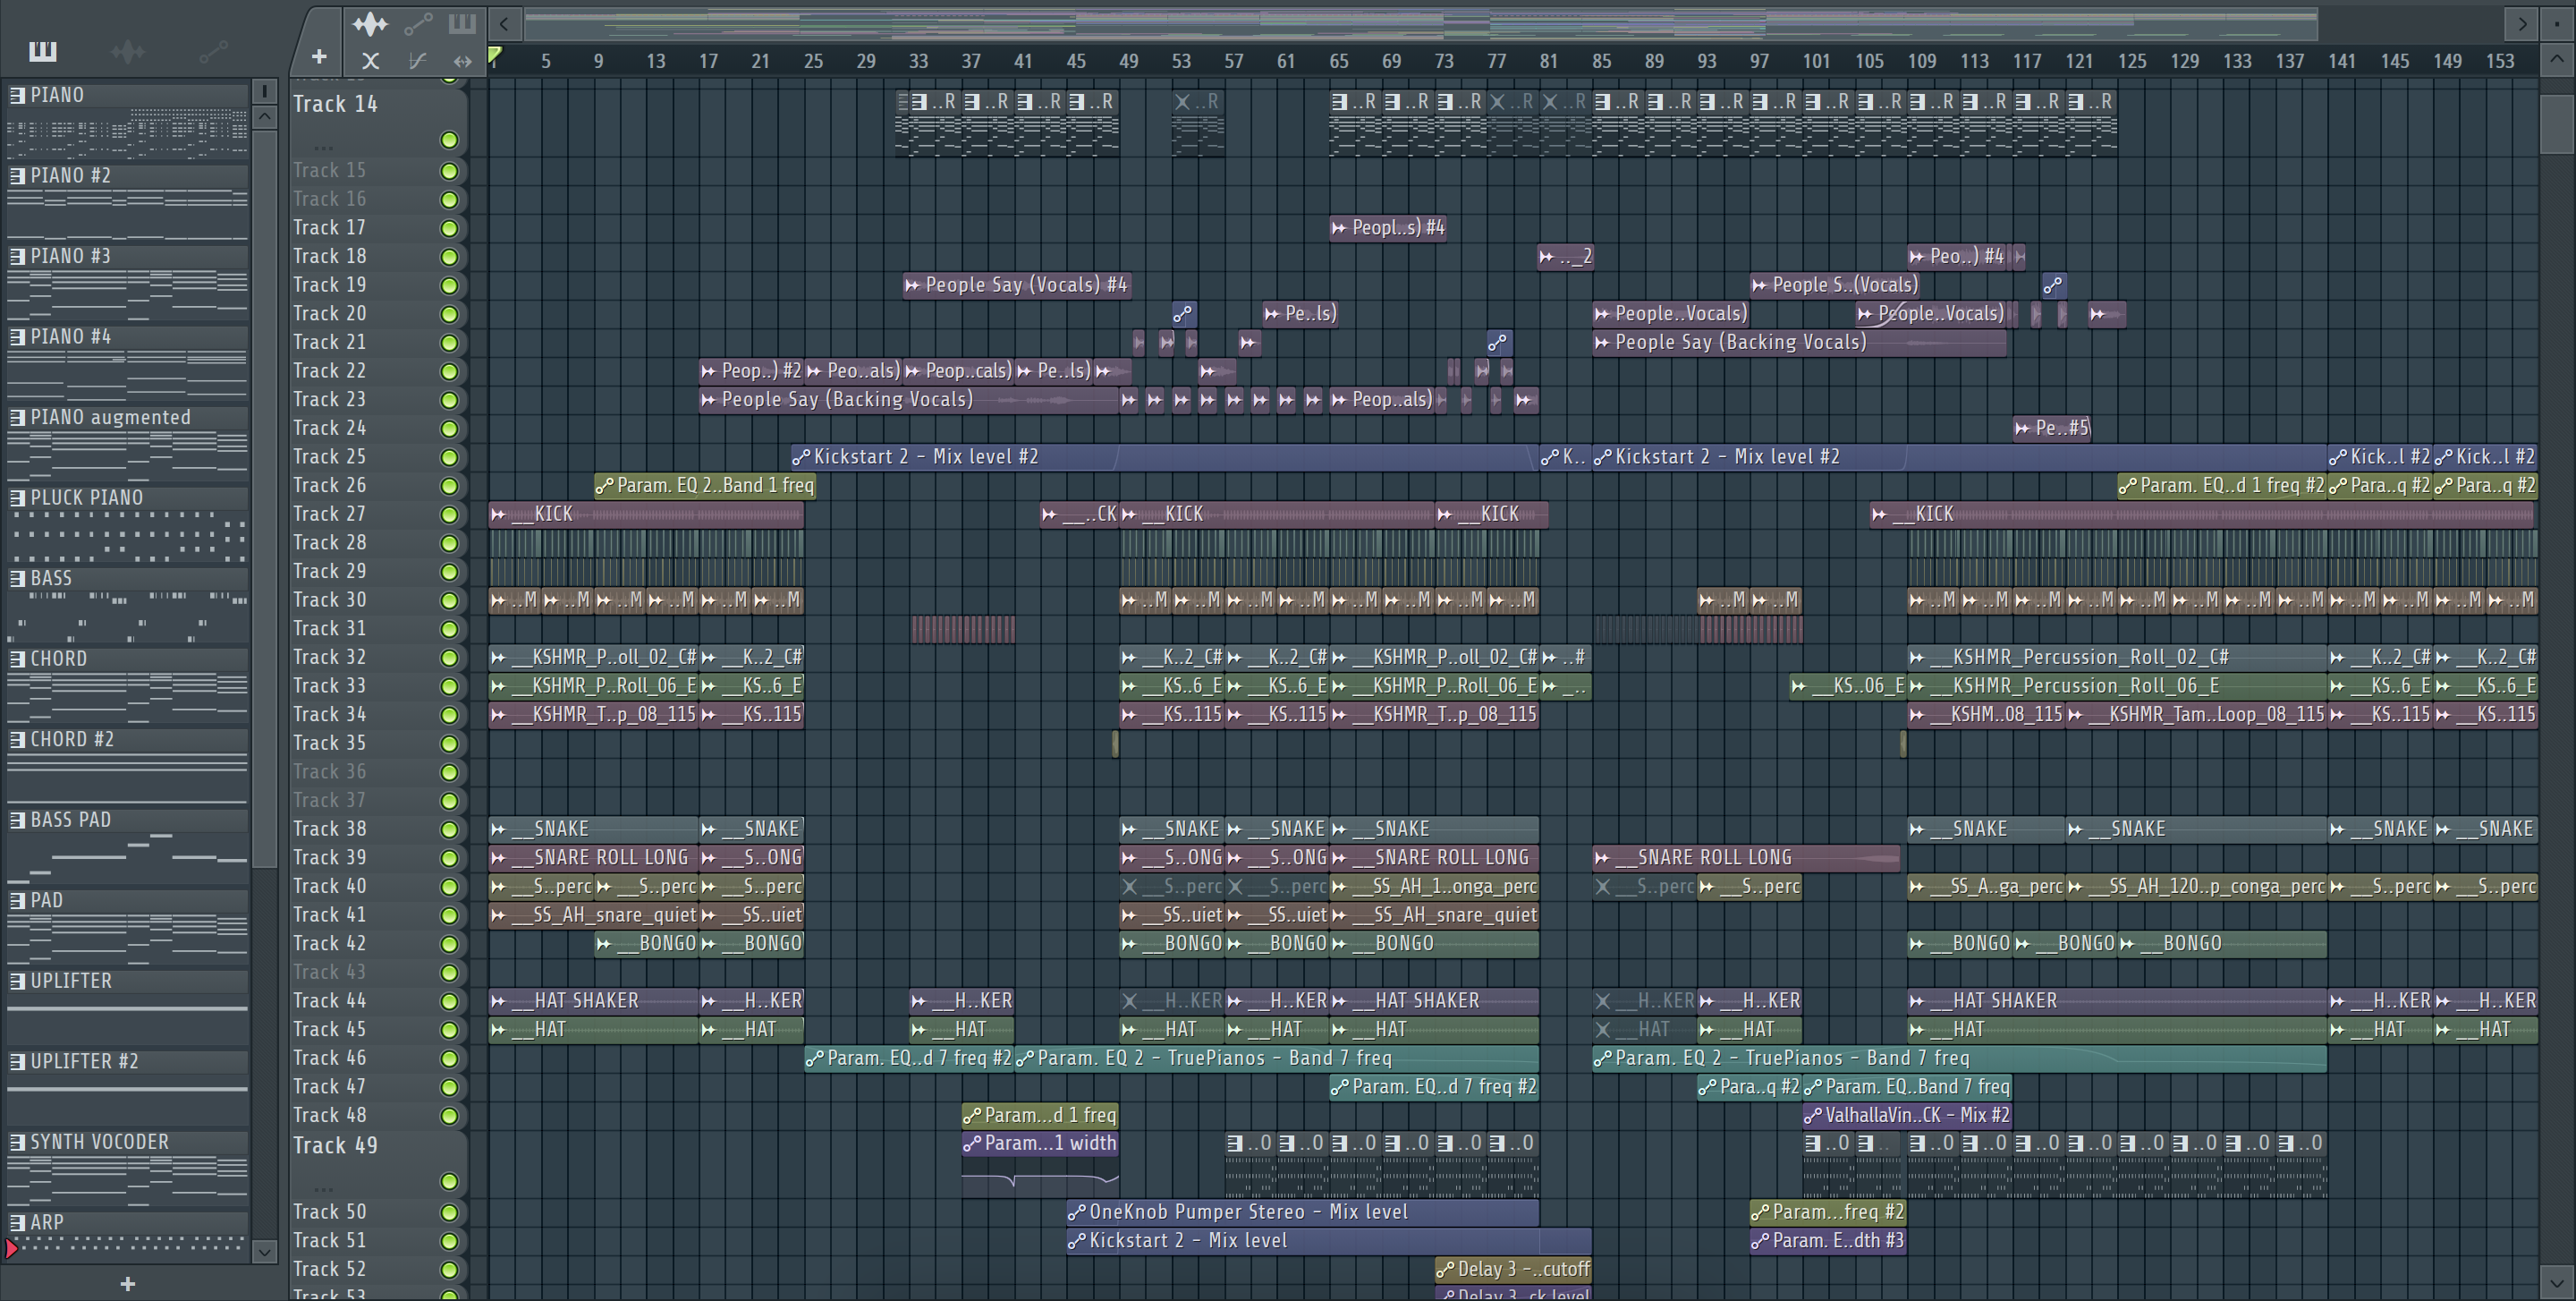The width and height of the screenshot is (2576, 1301).
Task: Select the Track 50 header label
Action: coord(329,1212)
